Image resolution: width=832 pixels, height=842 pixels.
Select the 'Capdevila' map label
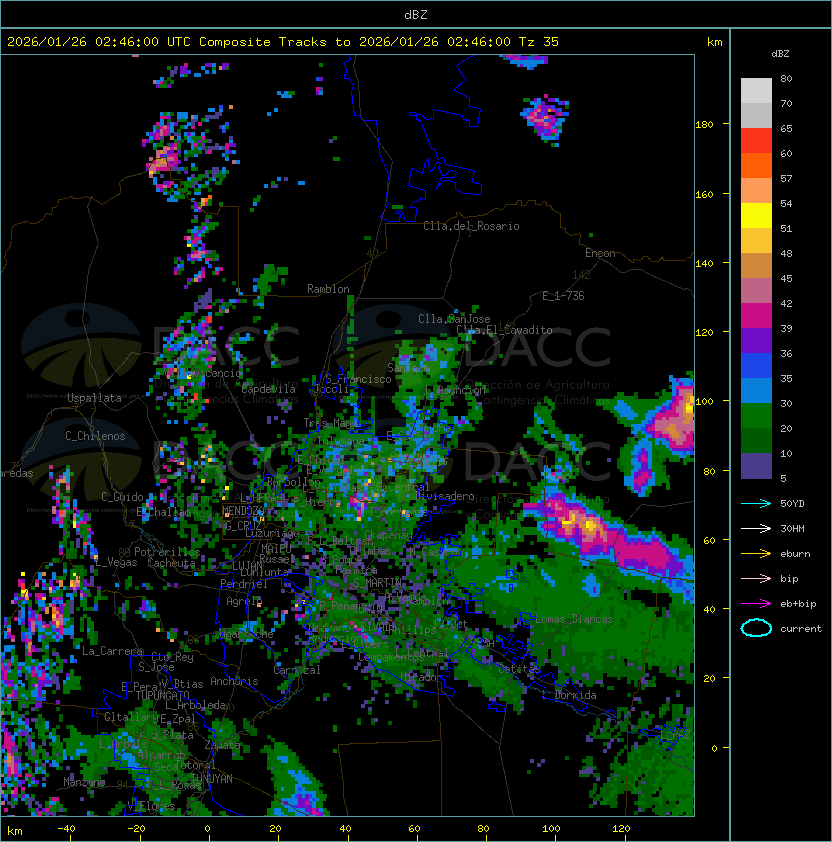pyautogui.click(x=269, y=389)
